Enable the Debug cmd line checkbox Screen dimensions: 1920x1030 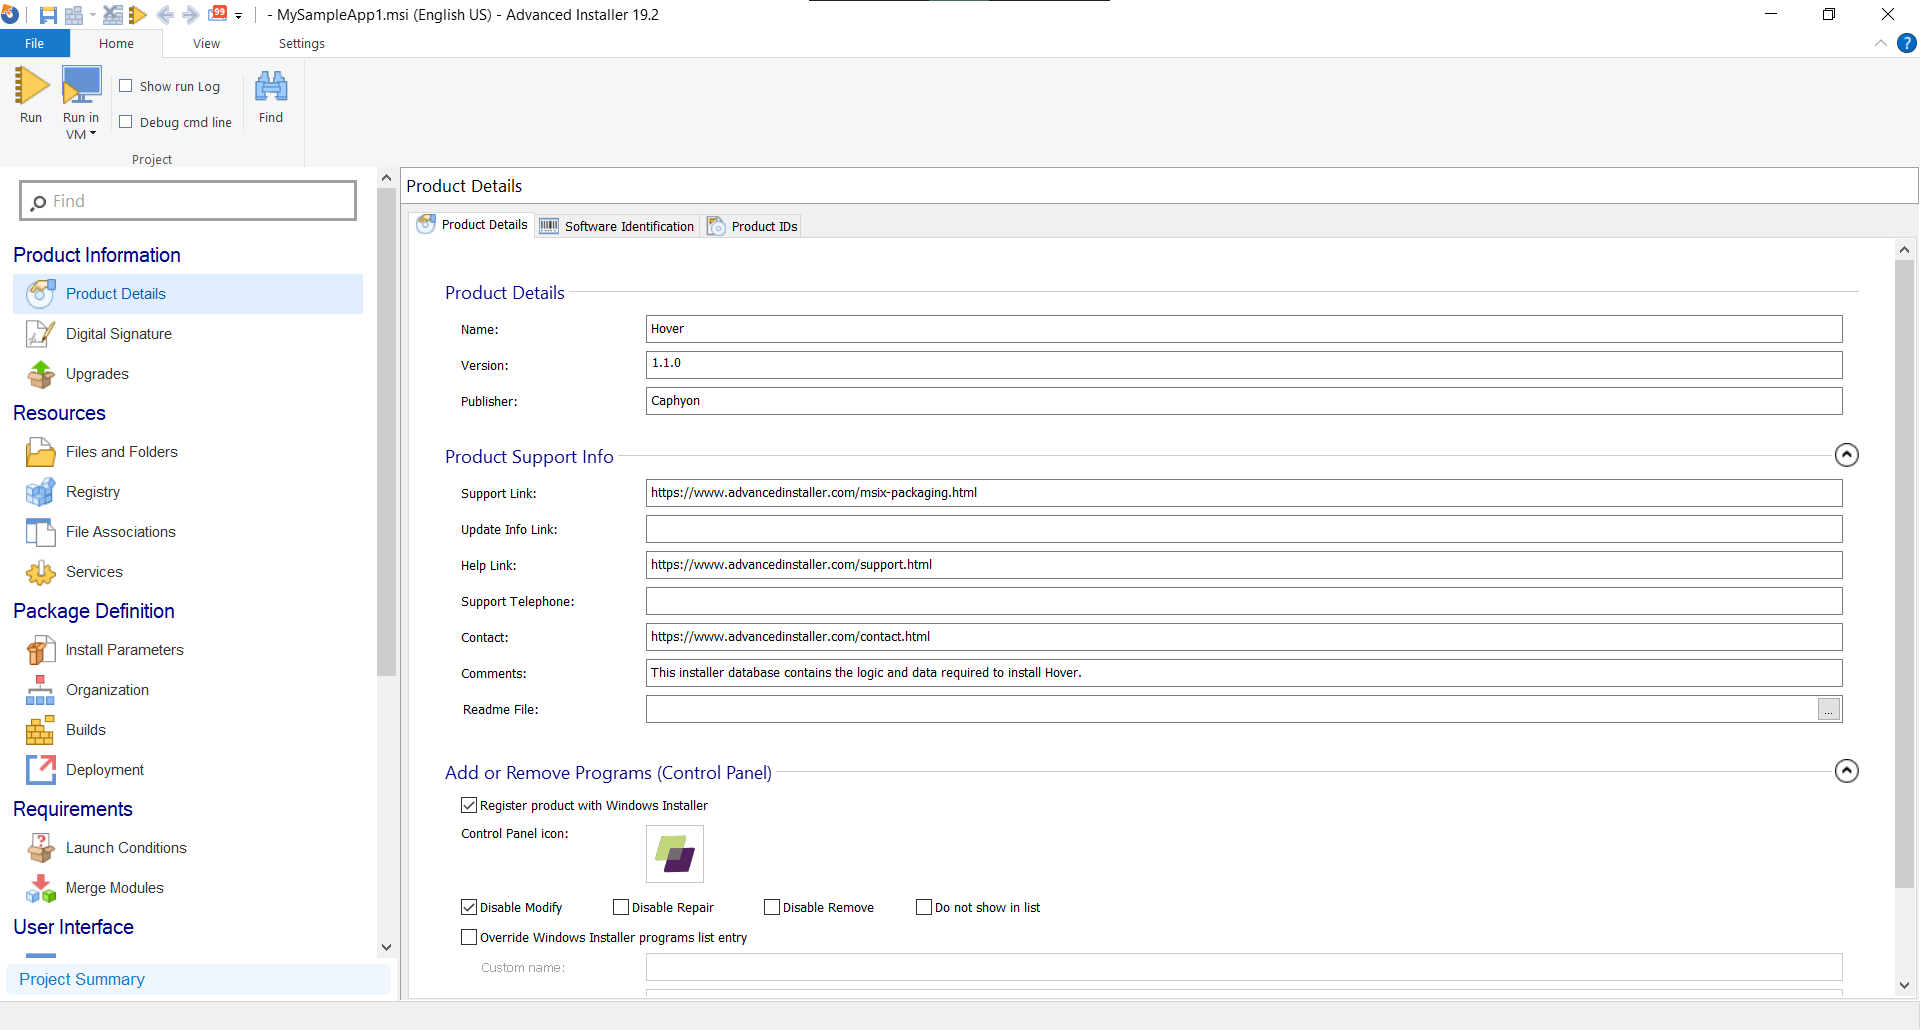click(126, 122)
